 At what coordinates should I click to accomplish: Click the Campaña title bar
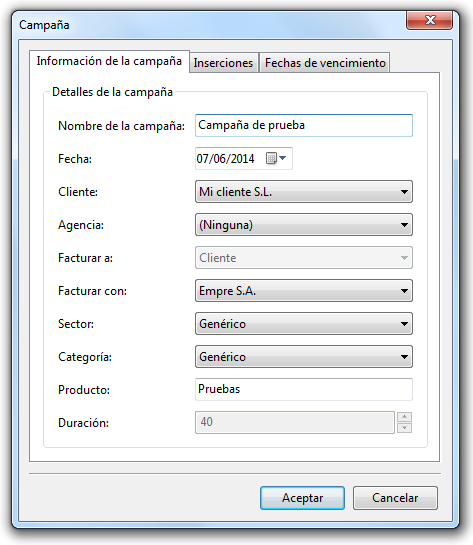tap(209, 25)
